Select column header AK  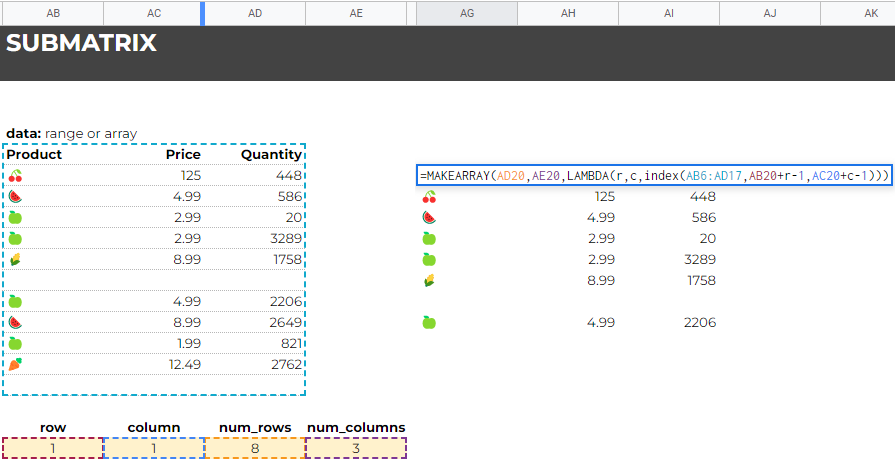pos(858,13)
